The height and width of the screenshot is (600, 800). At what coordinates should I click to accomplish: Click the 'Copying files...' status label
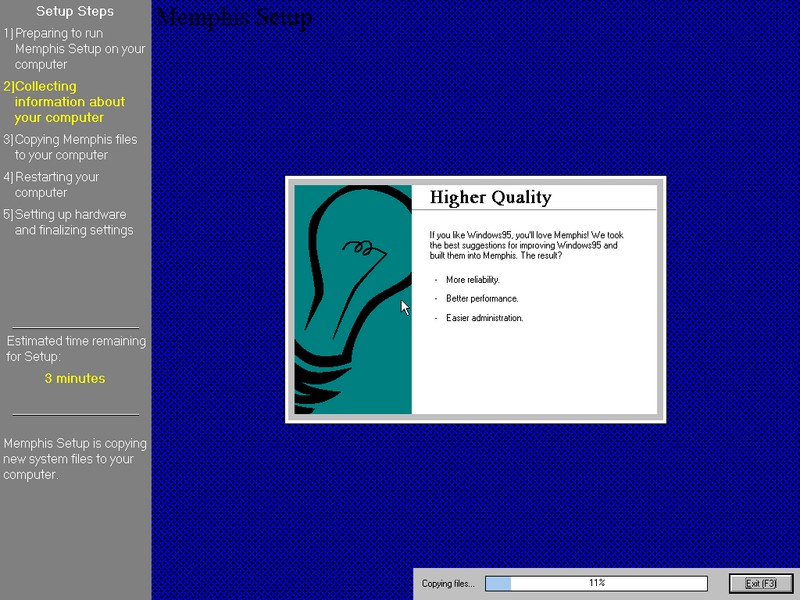[448, 584]
